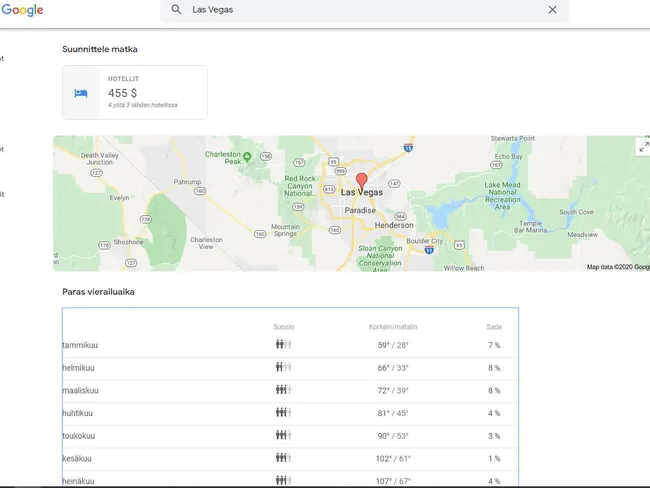650x488 pixels.
Task: Click Boulder City on the map
Action: [424, 241]
